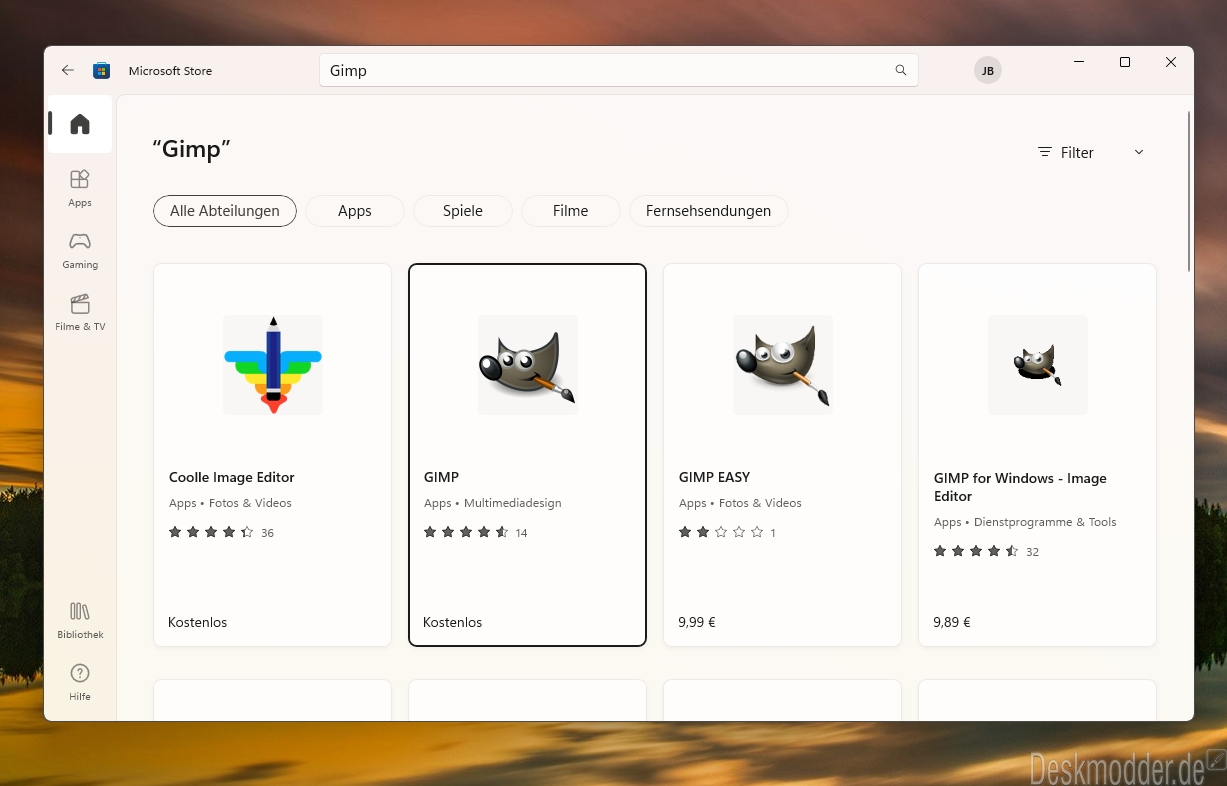Open the GIMP EASY title
The height and width of the screenshot is (786, 1227).
(715, 477)
